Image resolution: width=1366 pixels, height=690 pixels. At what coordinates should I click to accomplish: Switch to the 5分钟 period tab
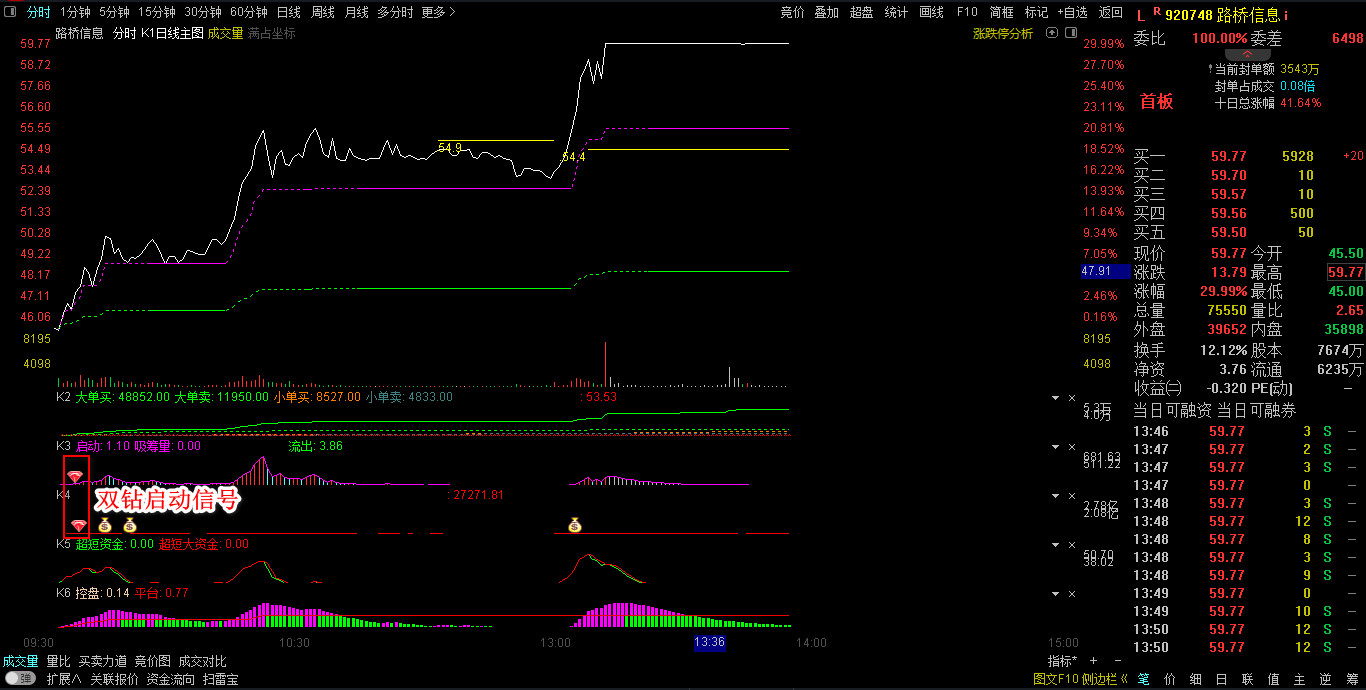(115, 12)
